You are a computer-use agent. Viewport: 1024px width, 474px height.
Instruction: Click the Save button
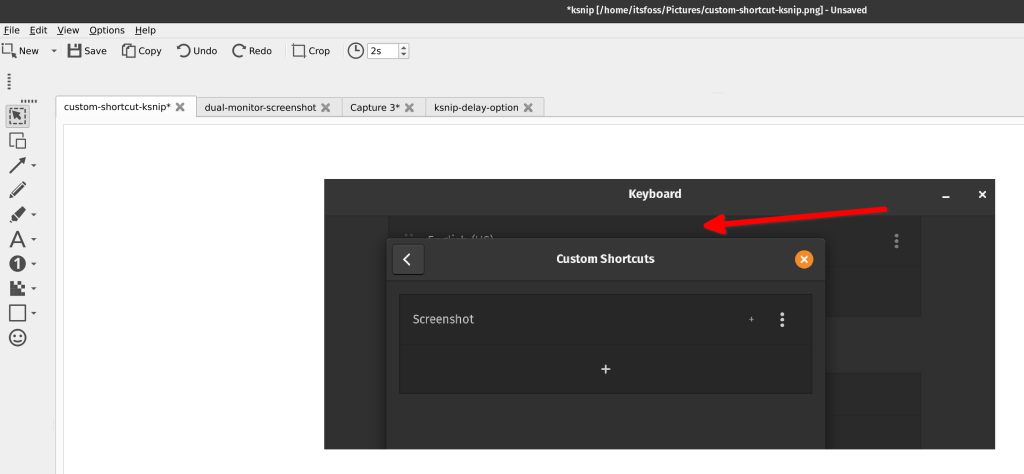click(x=86, y=51)
